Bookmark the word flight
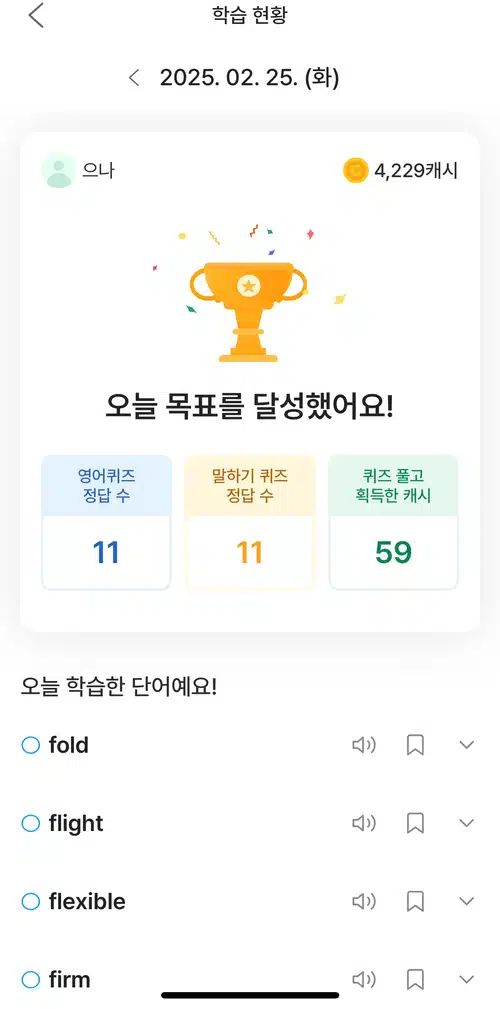 click(416, 823)
